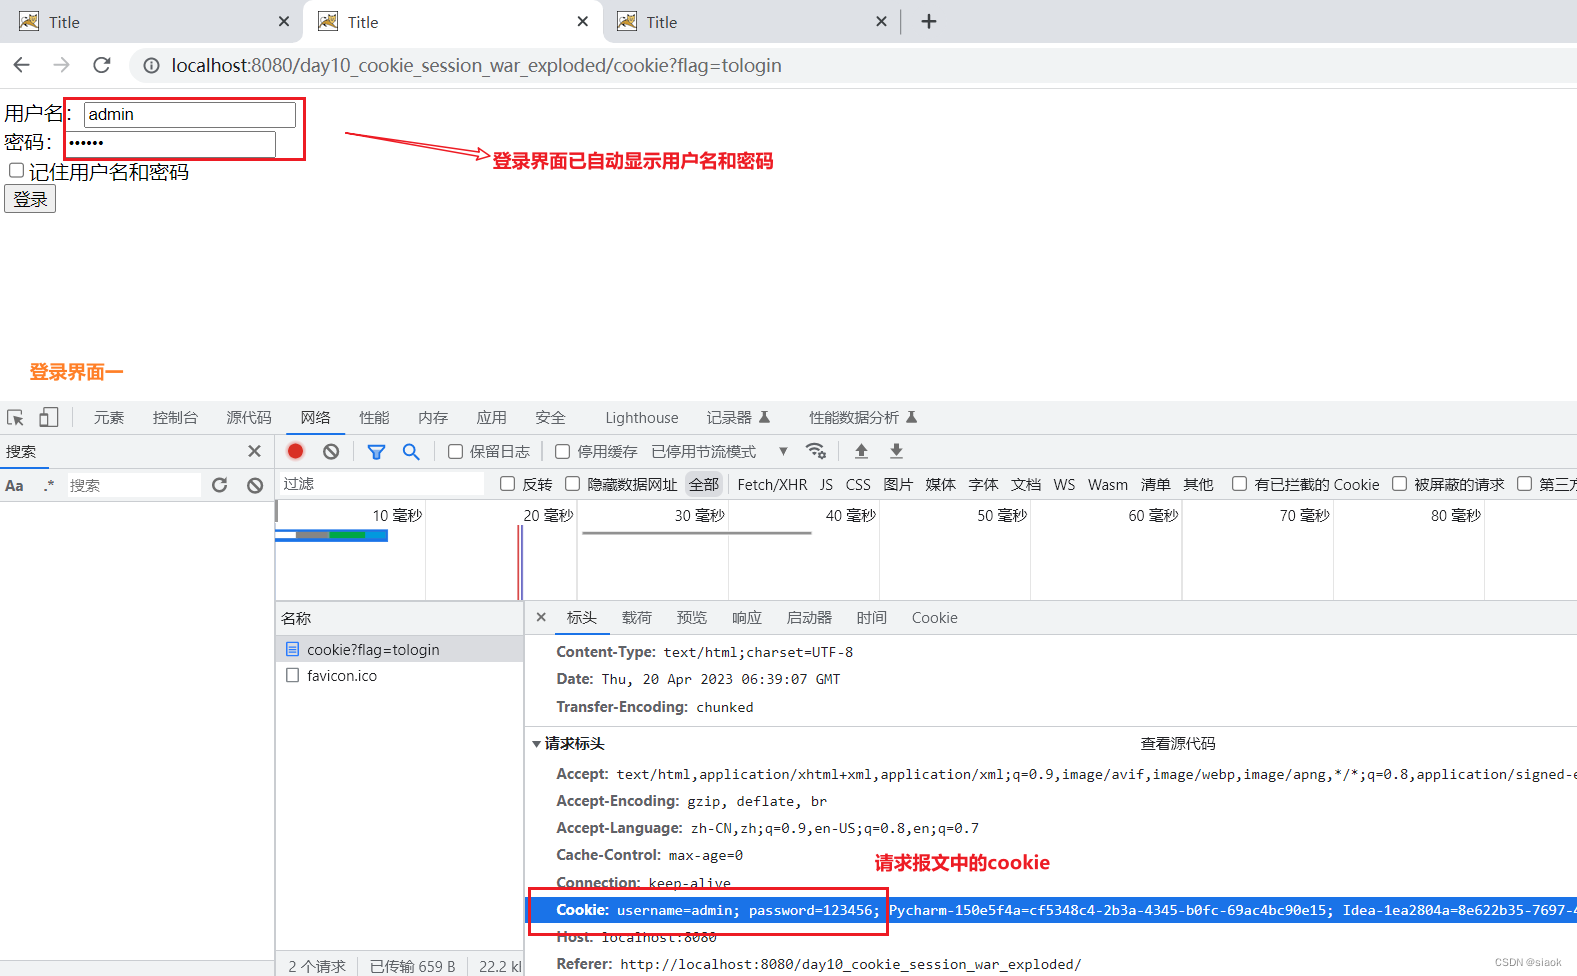Switch to the first Title browser tab

tap(150, 21)
